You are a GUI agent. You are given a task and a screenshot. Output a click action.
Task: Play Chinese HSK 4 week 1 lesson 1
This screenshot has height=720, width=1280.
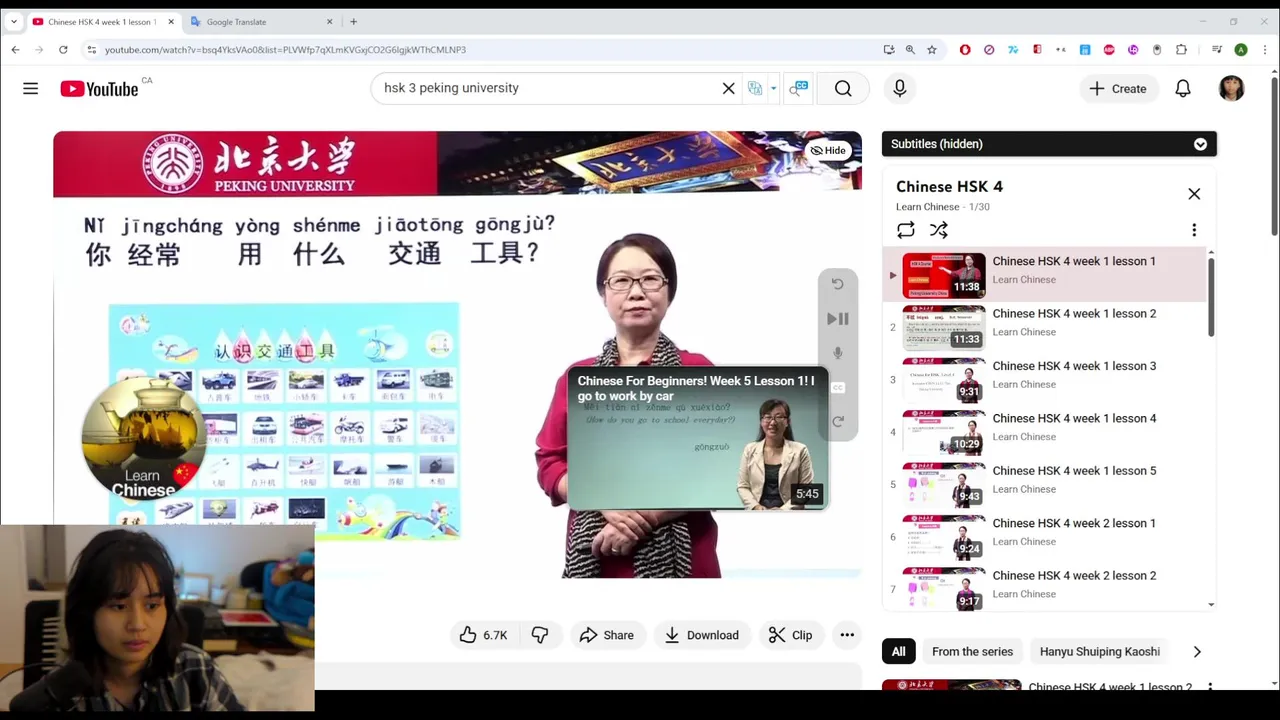click(1045, 274)
